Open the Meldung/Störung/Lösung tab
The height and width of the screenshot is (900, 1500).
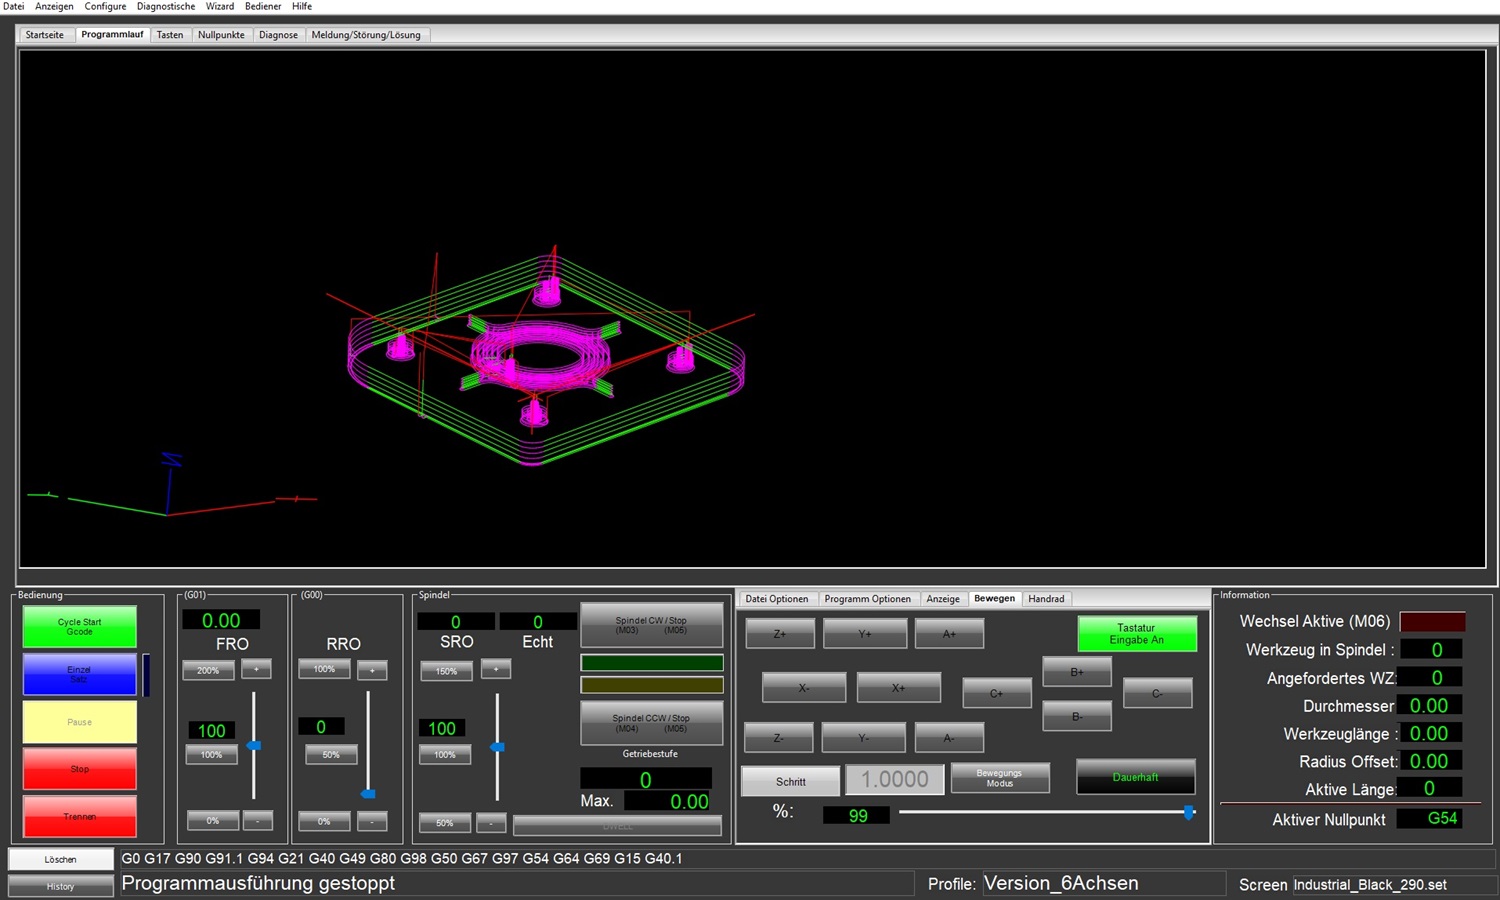click(366, 35)
